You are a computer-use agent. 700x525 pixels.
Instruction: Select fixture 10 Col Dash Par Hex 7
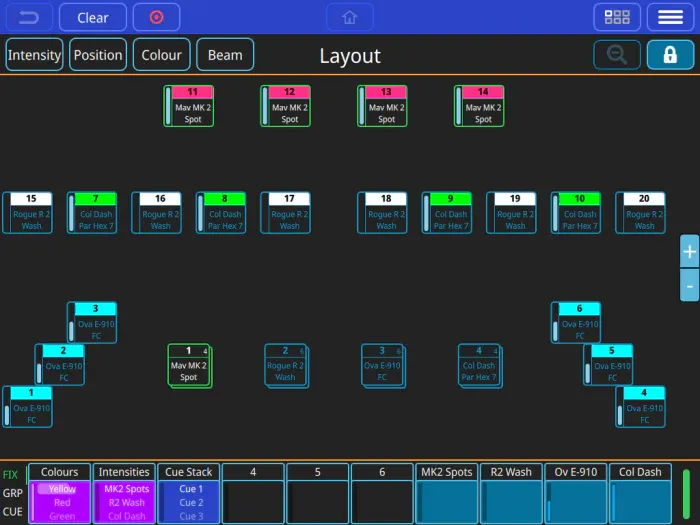(x=576, y=213)
